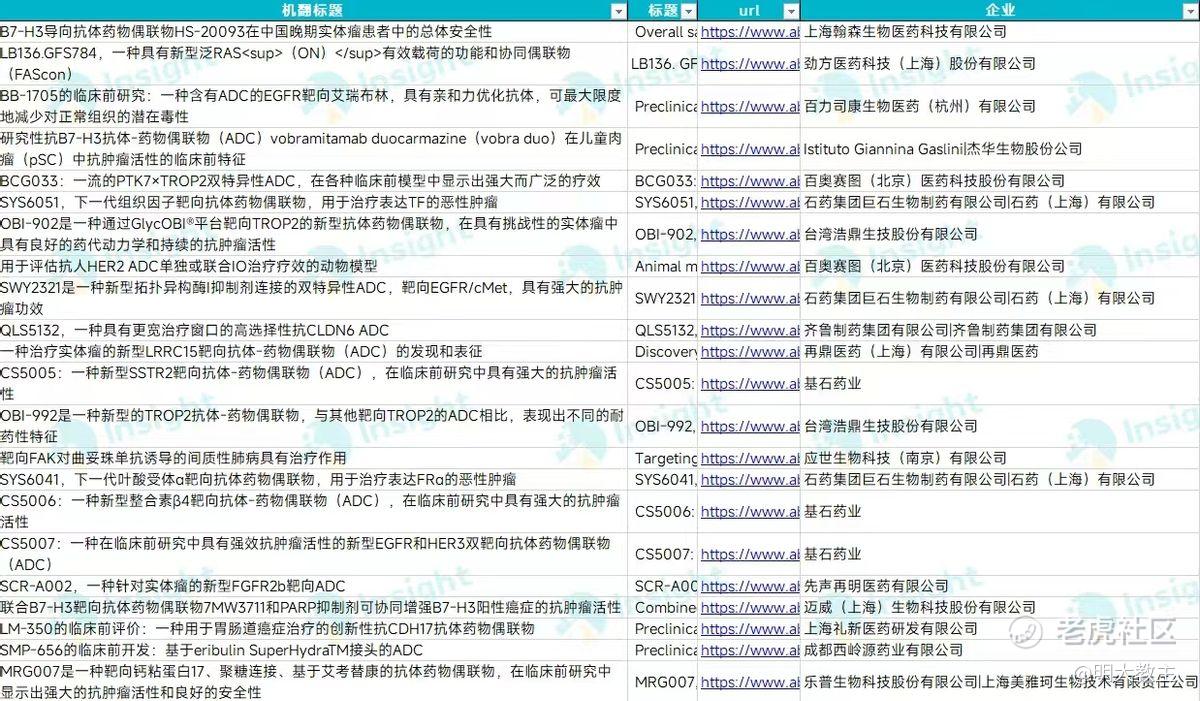Open the url link in the LRRC15 Discovery row

750,352
